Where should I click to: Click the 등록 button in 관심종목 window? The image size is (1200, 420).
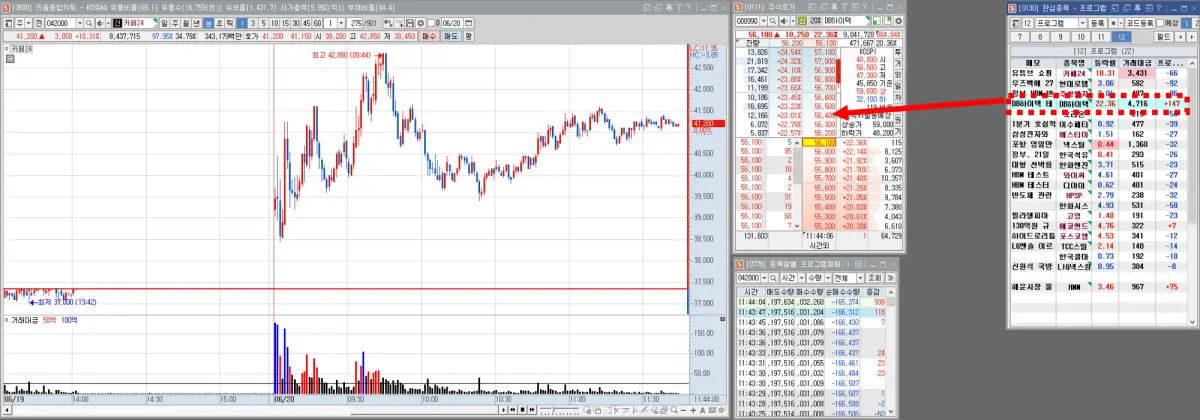[1098, 23]
